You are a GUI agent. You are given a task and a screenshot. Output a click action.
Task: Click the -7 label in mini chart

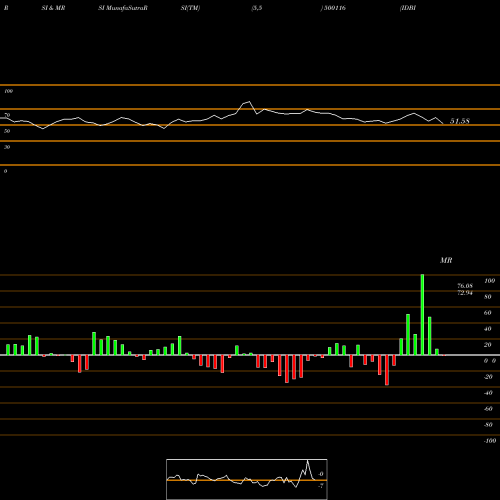click(321, 486)
